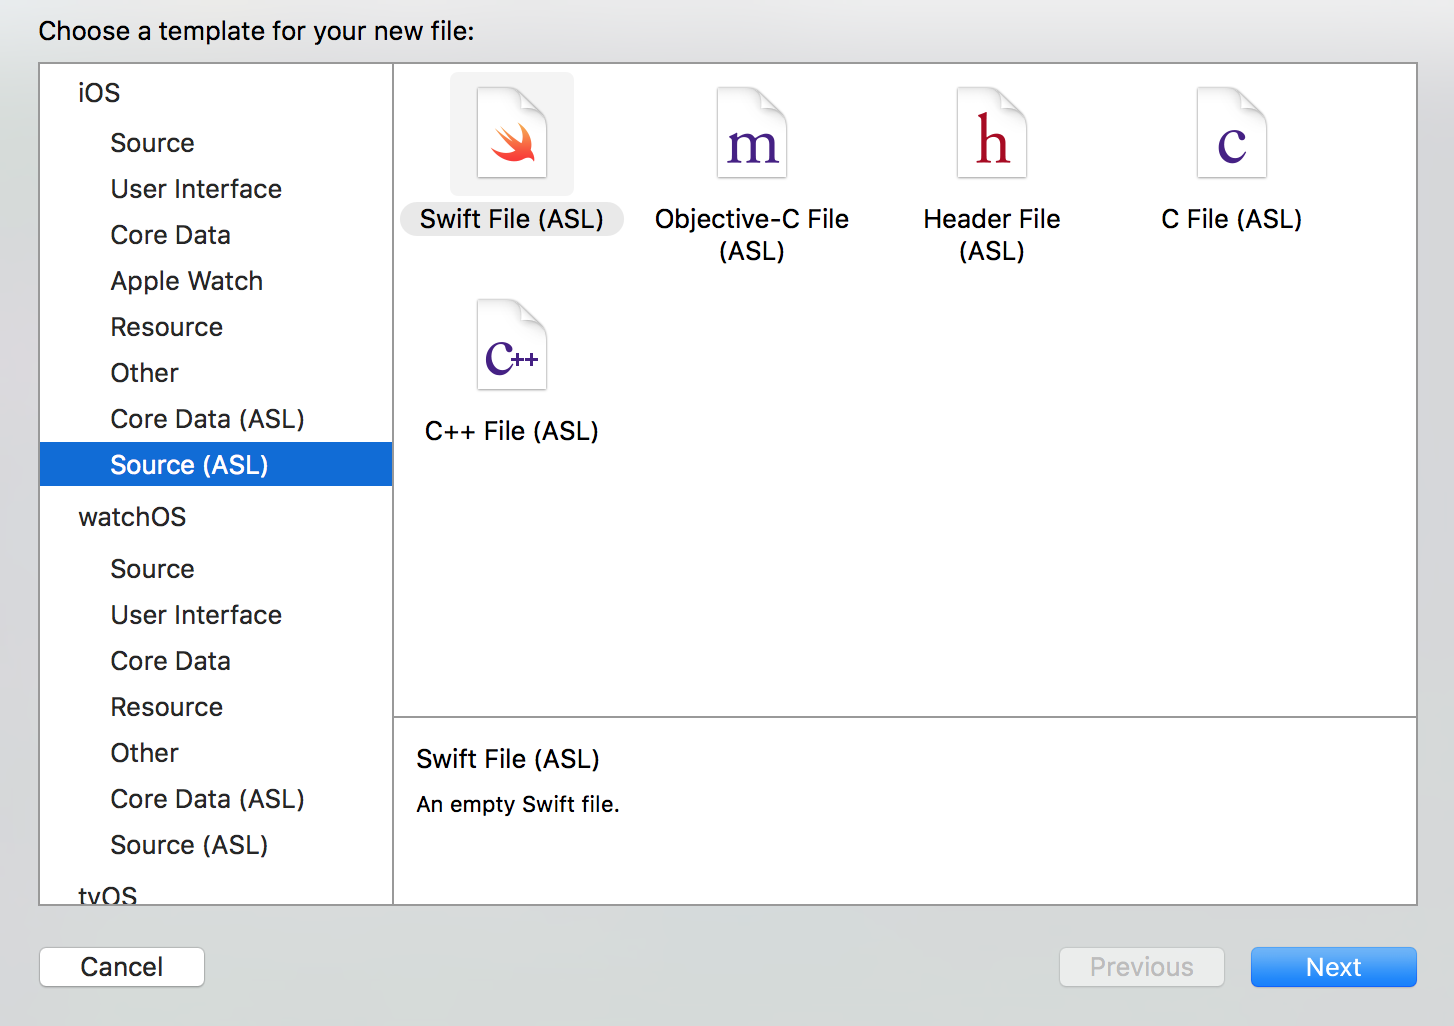Click the iOS section header

point(99,93)
